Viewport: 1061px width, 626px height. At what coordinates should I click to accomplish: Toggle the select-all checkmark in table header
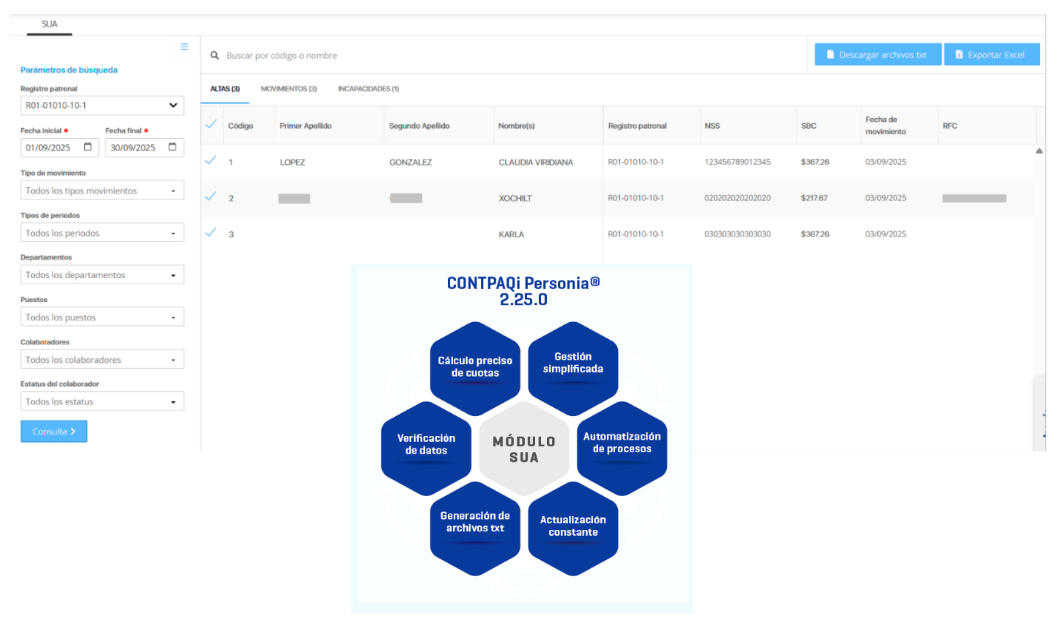[211, 125]
